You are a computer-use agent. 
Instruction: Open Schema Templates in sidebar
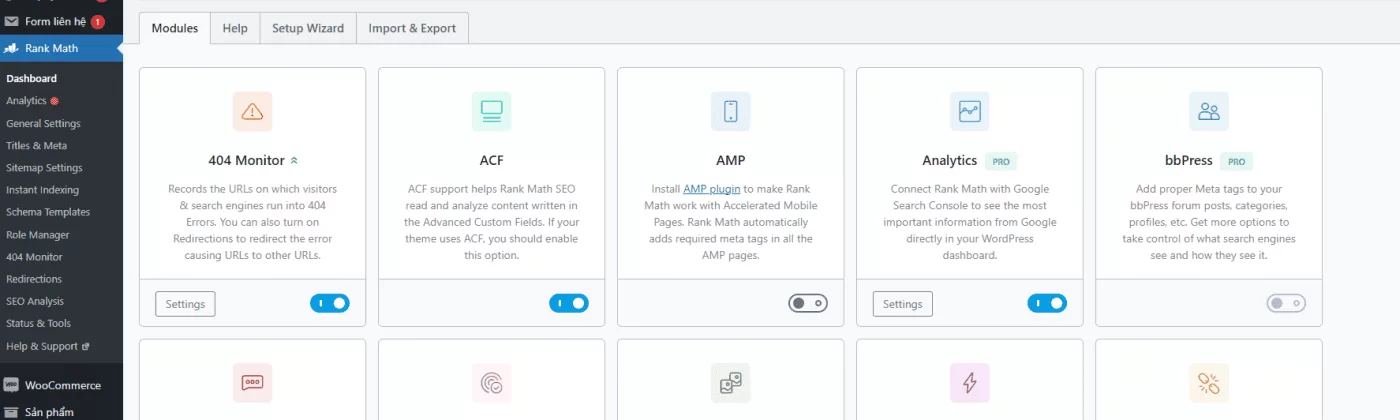(x=48, y=212)
